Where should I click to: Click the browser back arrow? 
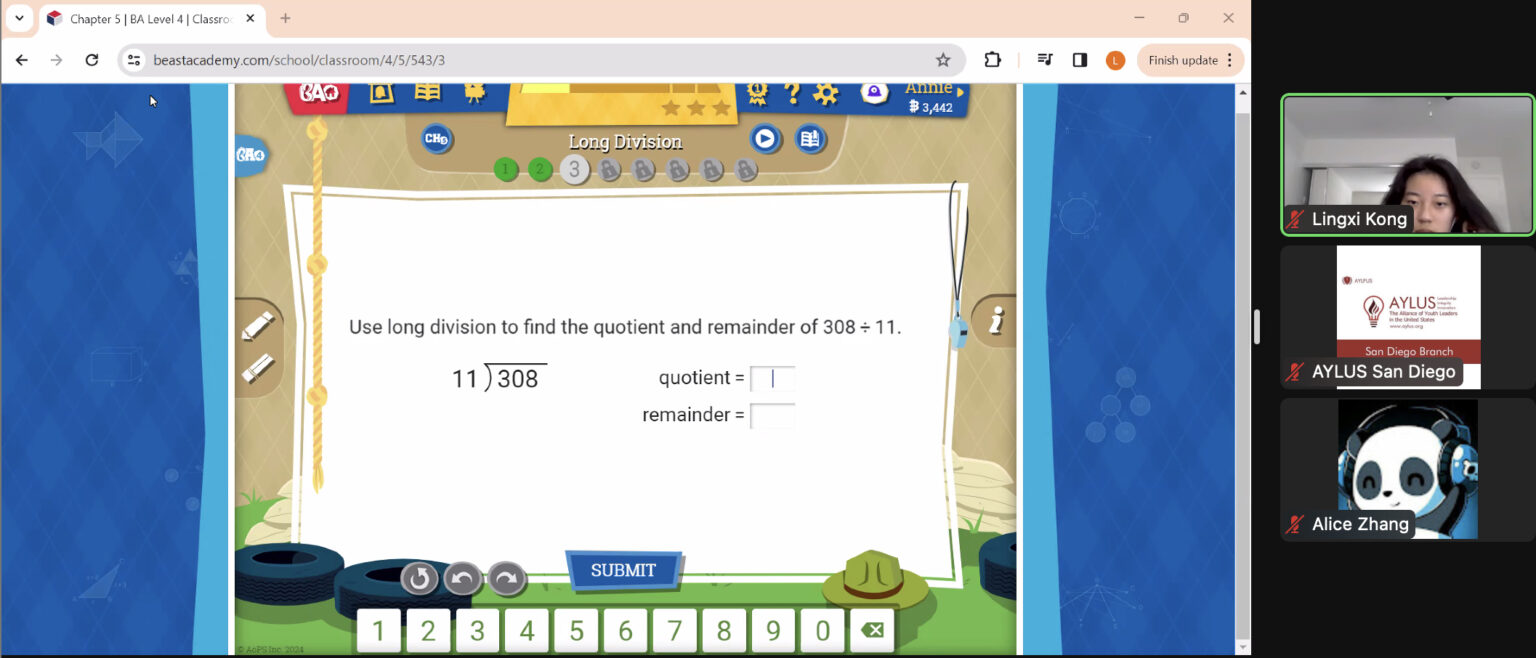click(x=22, y=60)
